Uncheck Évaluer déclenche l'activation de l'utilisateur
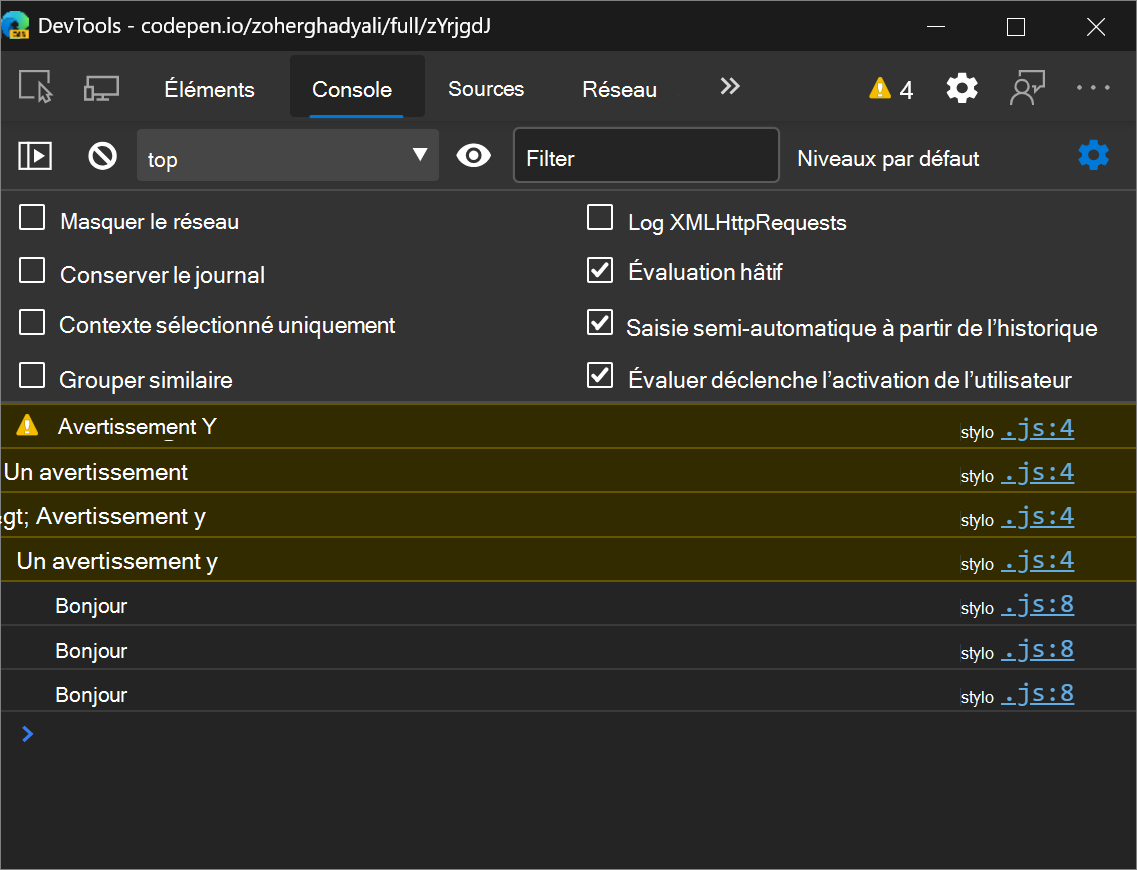Image resolution: width=1137 pixels, height=870 pixels. tap(600, 376)
